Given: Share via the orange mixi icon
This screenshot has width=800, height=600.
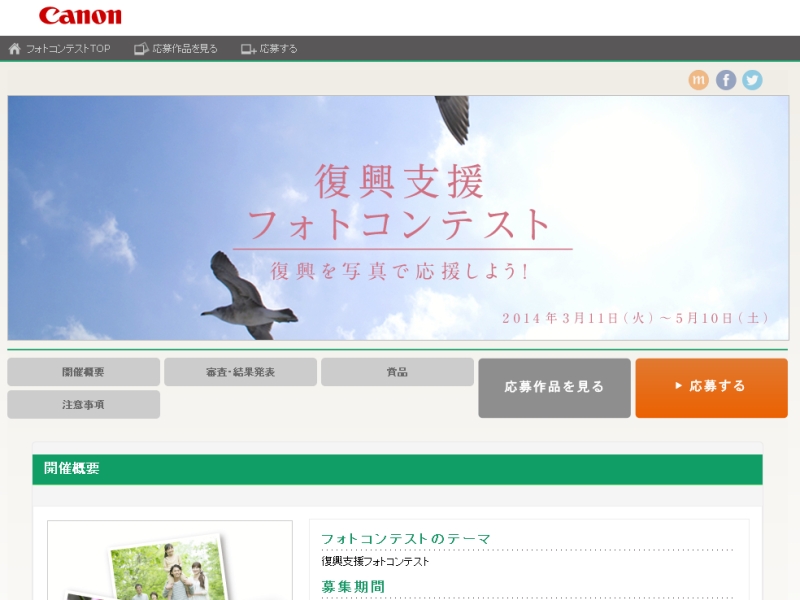Looking at the screenshot, I should [x=698, y=80].
